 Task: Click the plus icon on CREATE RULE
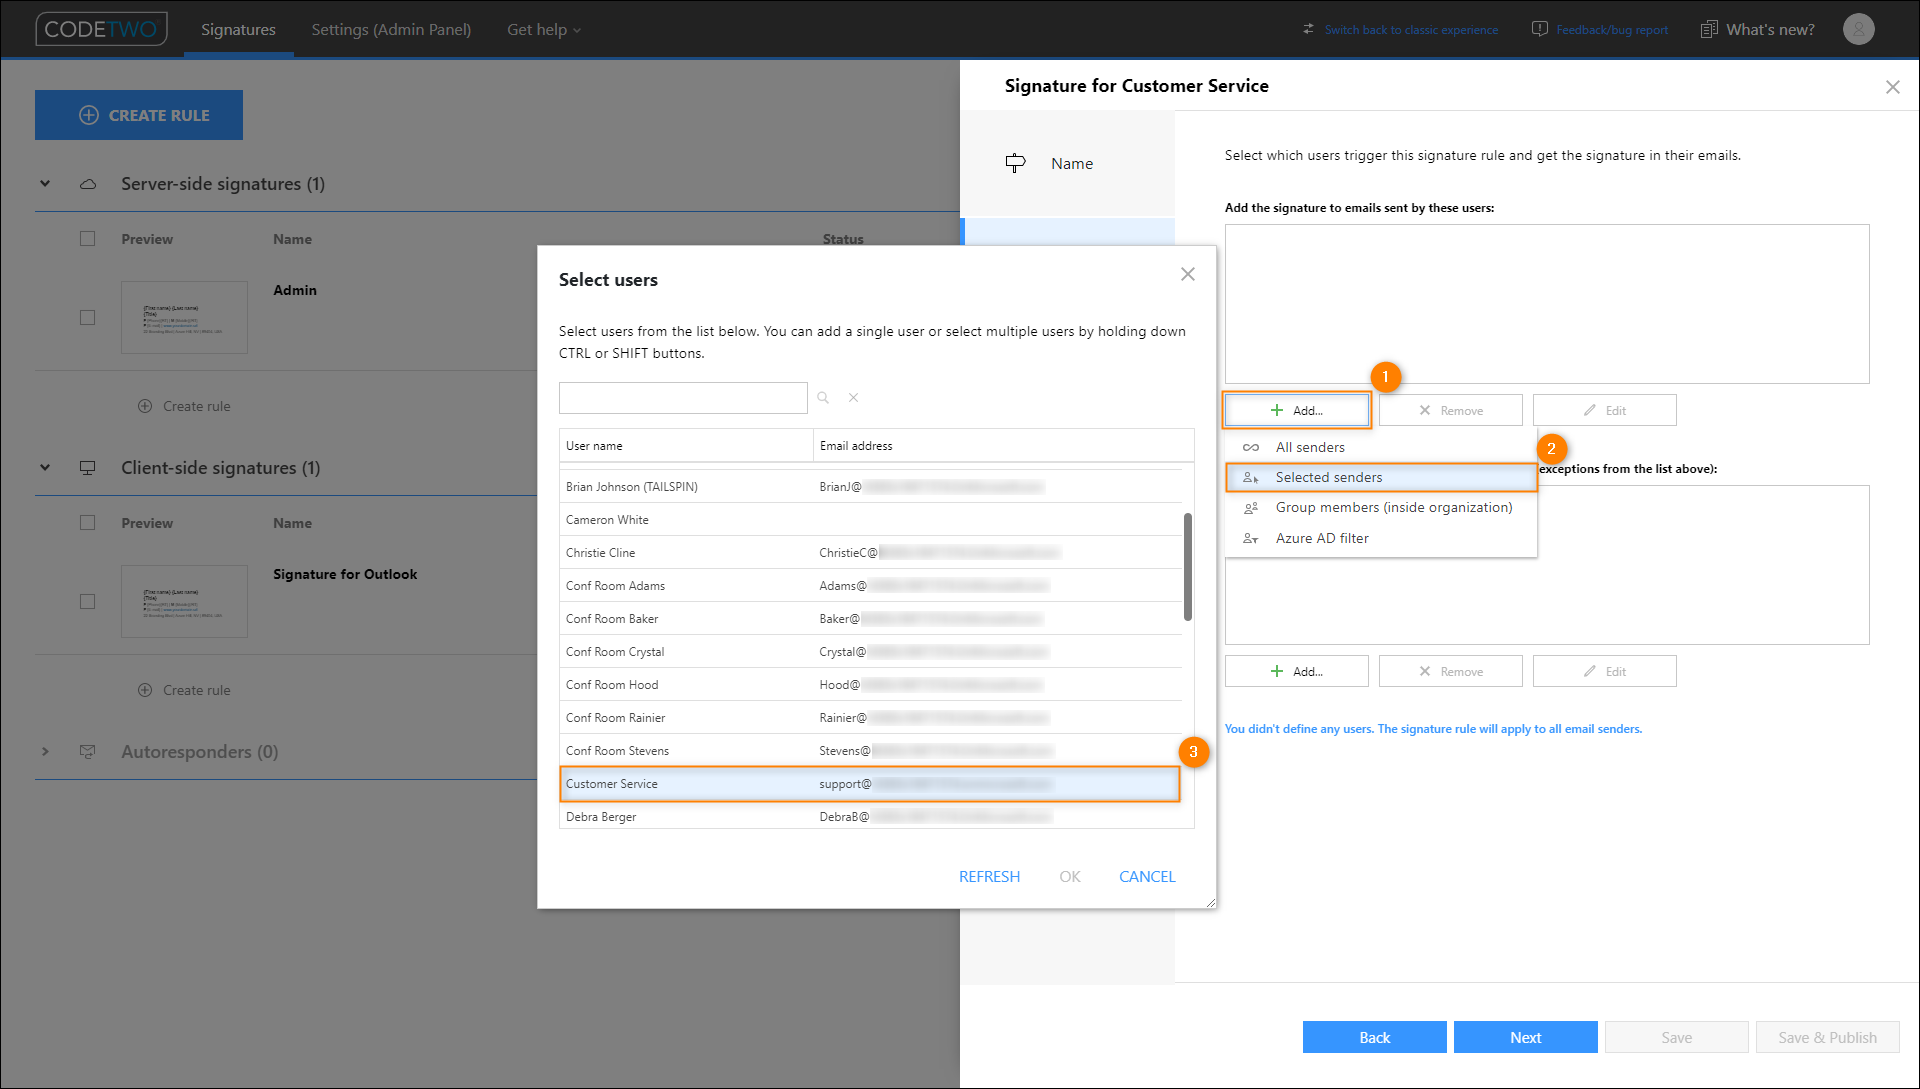tap(89, 115)
